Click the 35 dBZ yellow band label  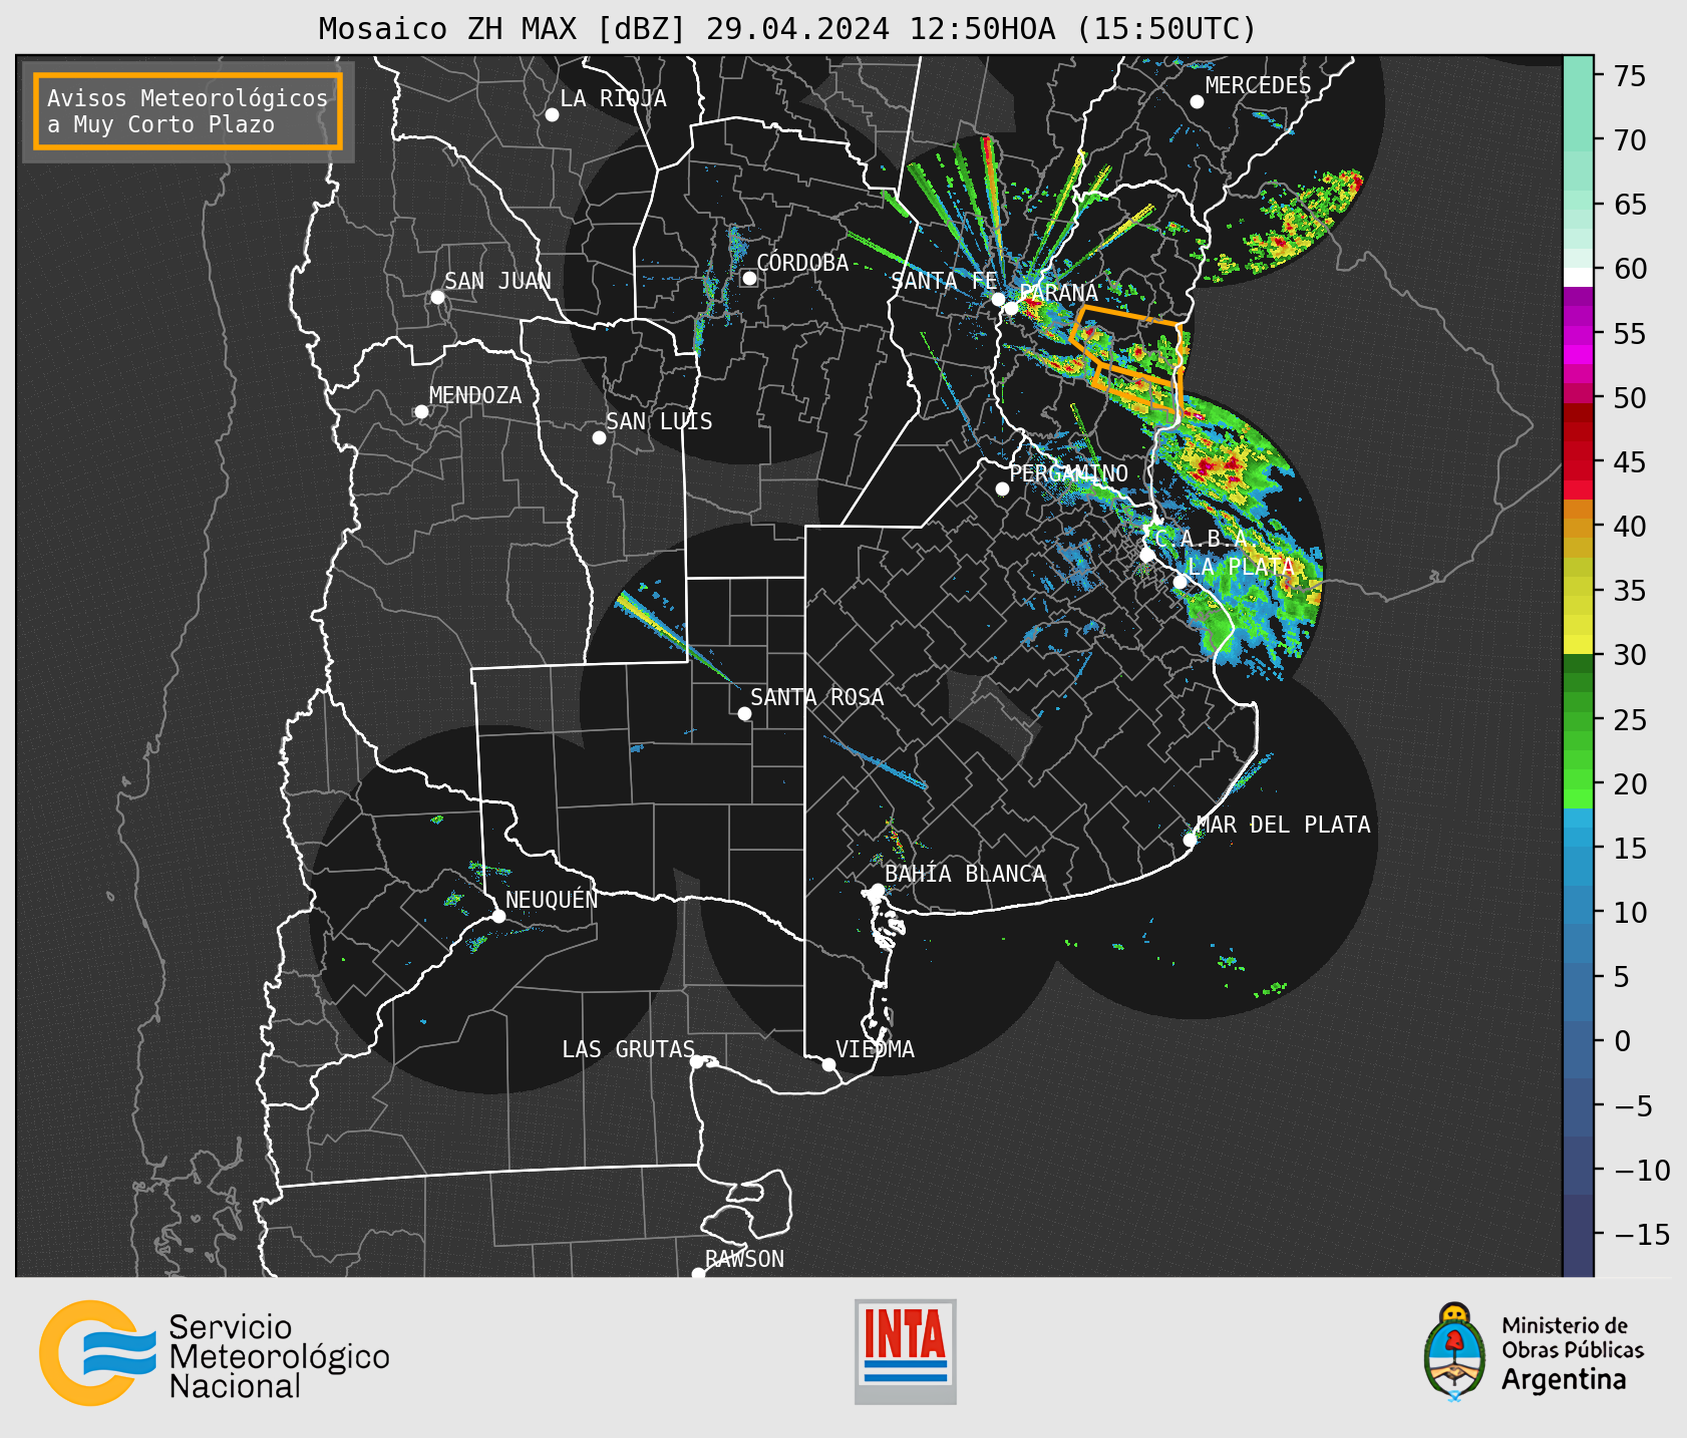(1629, 591)
